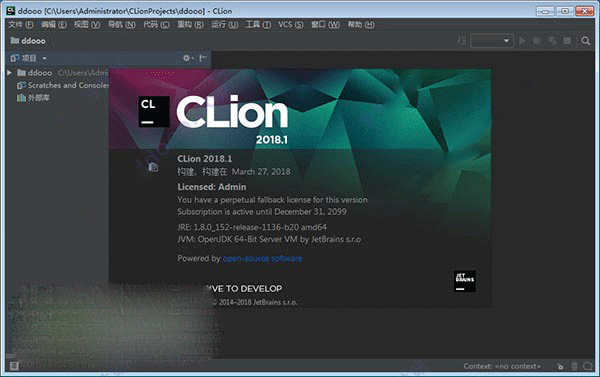Click the tool windows toggle icon in status bar
Image resolution: width=600 pixels, height=377 pixels.
click(14, 366)
